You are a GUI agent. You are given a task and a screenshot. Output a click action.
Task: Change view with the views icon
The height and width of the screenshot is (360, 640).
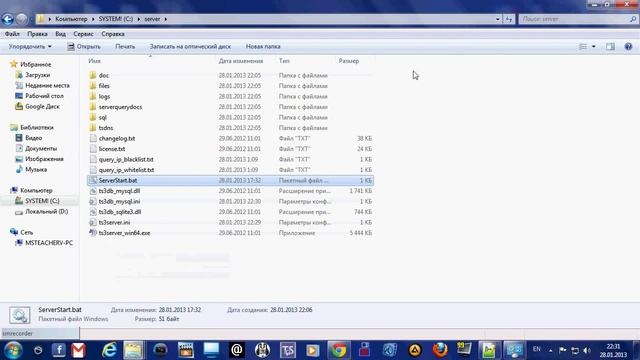click(583, 47)
